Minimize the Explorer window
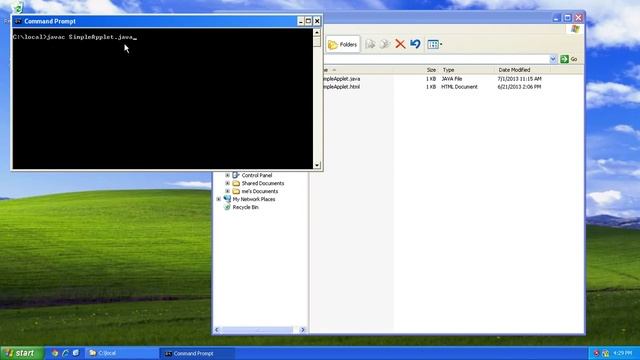Viewport: 640px width, 360px height. point(557,18)
